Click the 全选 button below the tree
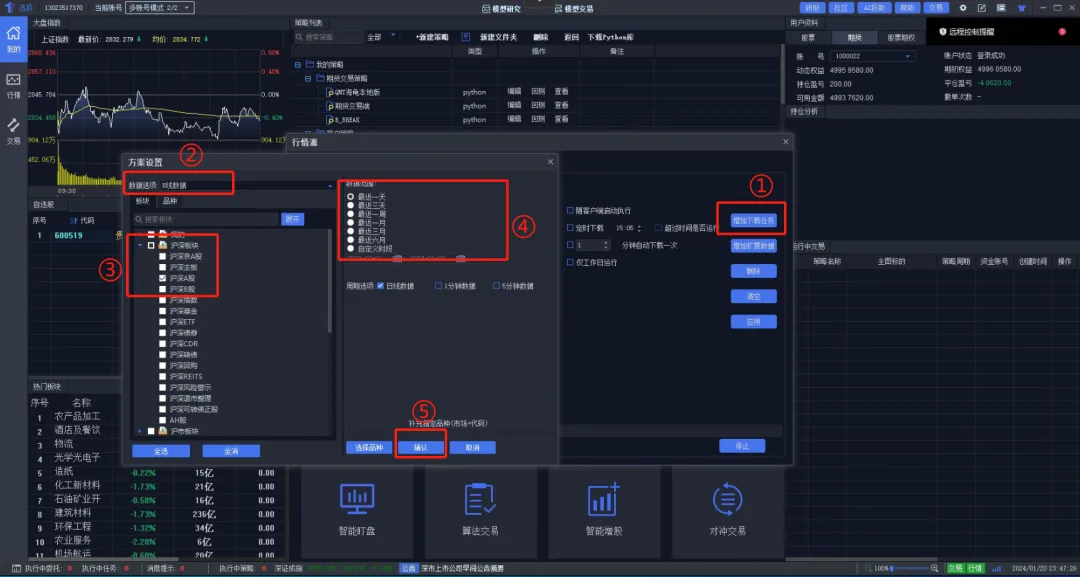This screenshot has width=1080, height=577. pyautogui.click(x=161, y=451)
